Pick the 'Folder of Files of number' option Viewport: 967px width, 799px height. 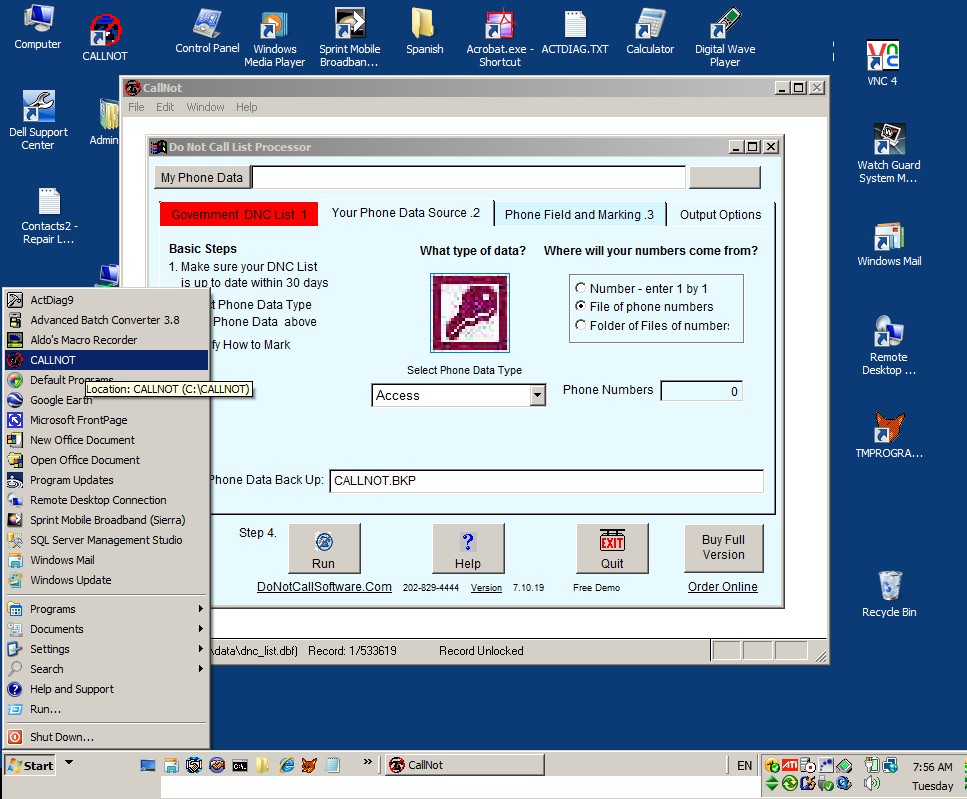580,325
